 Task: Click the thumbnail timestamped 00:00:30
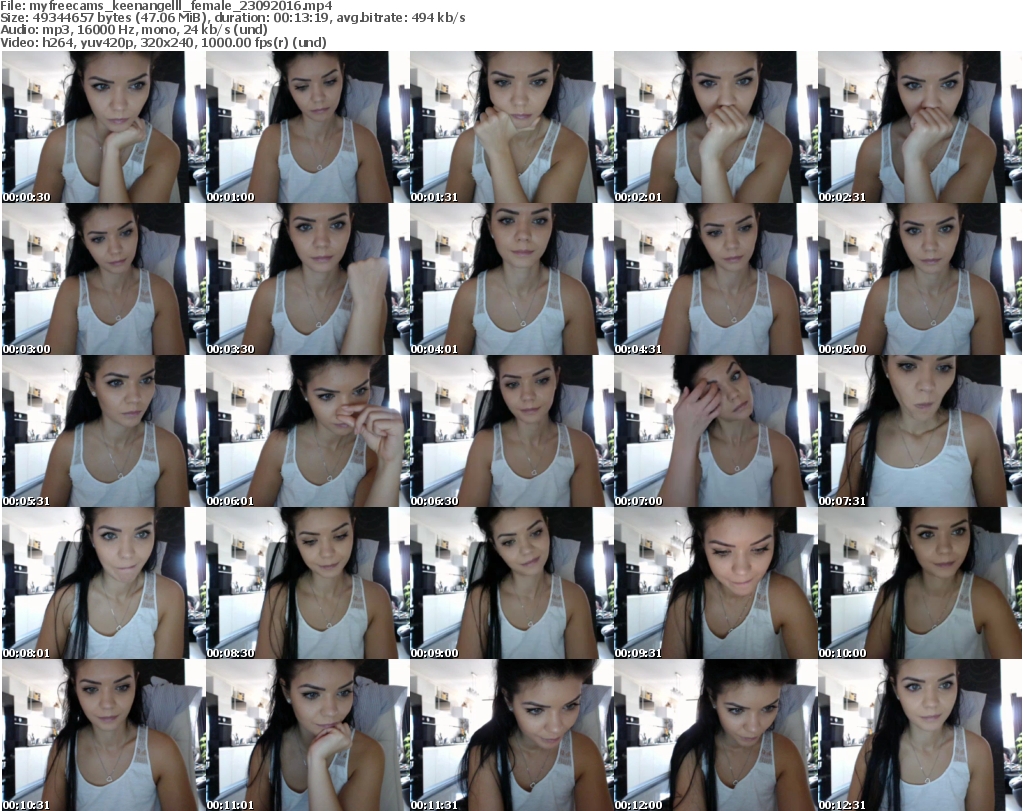104,127
